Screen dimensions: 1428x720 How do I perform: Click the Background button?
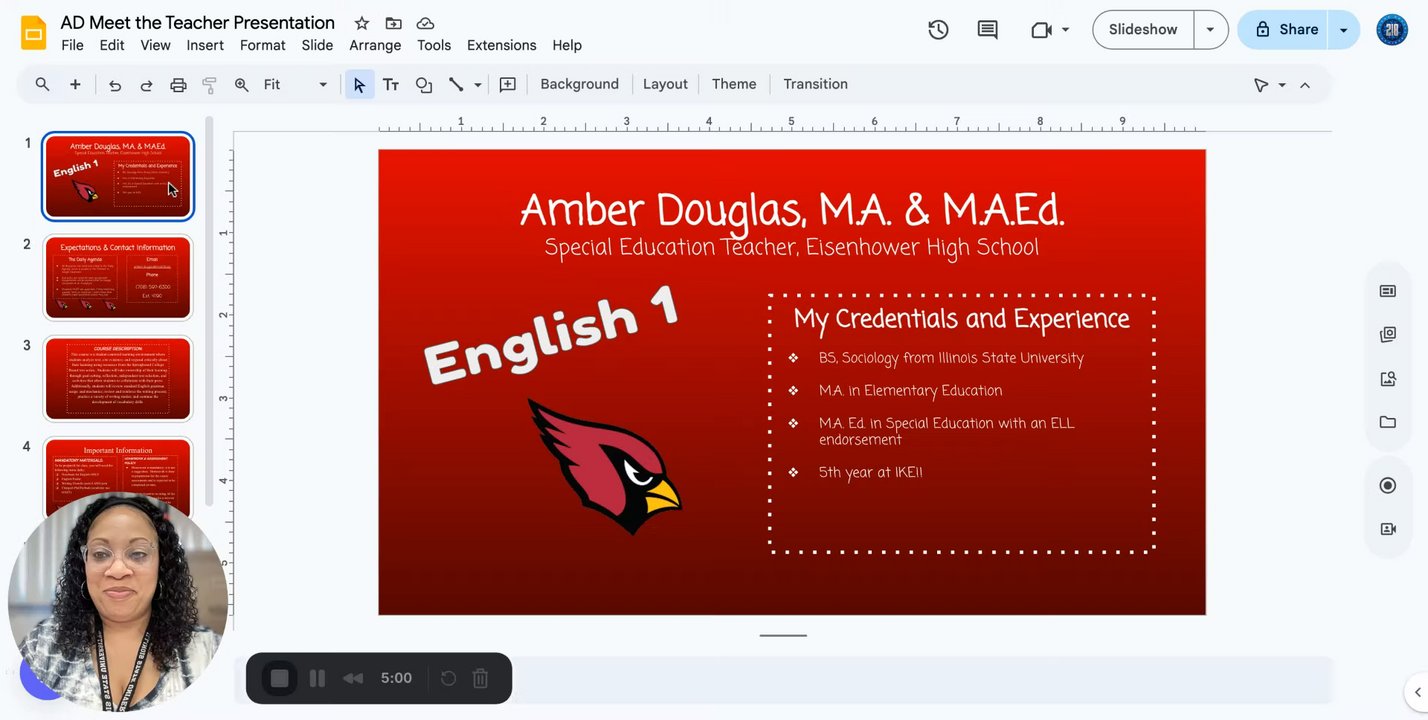pos(580,84)
